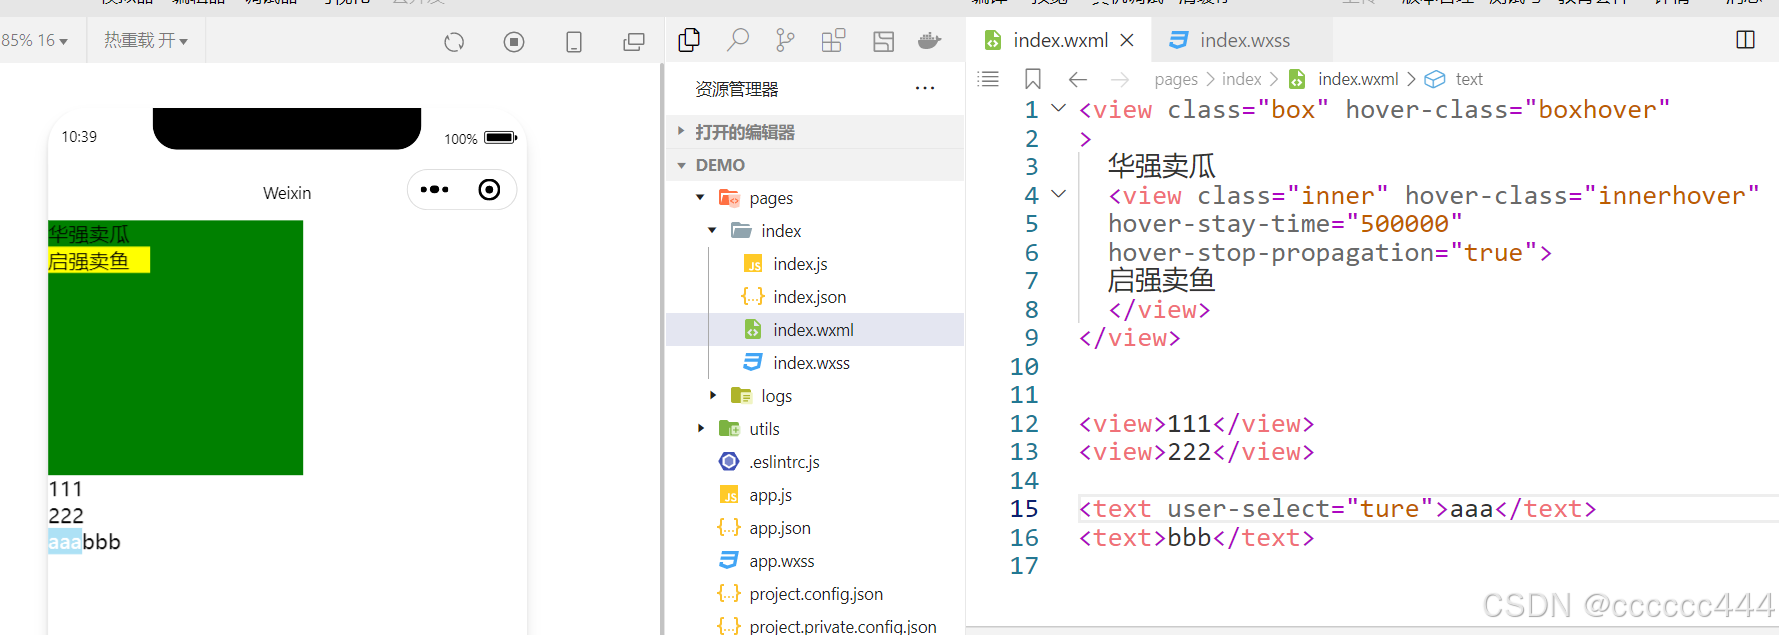
Task: Fold the code block at line 1
Action: coord(1058,108)
